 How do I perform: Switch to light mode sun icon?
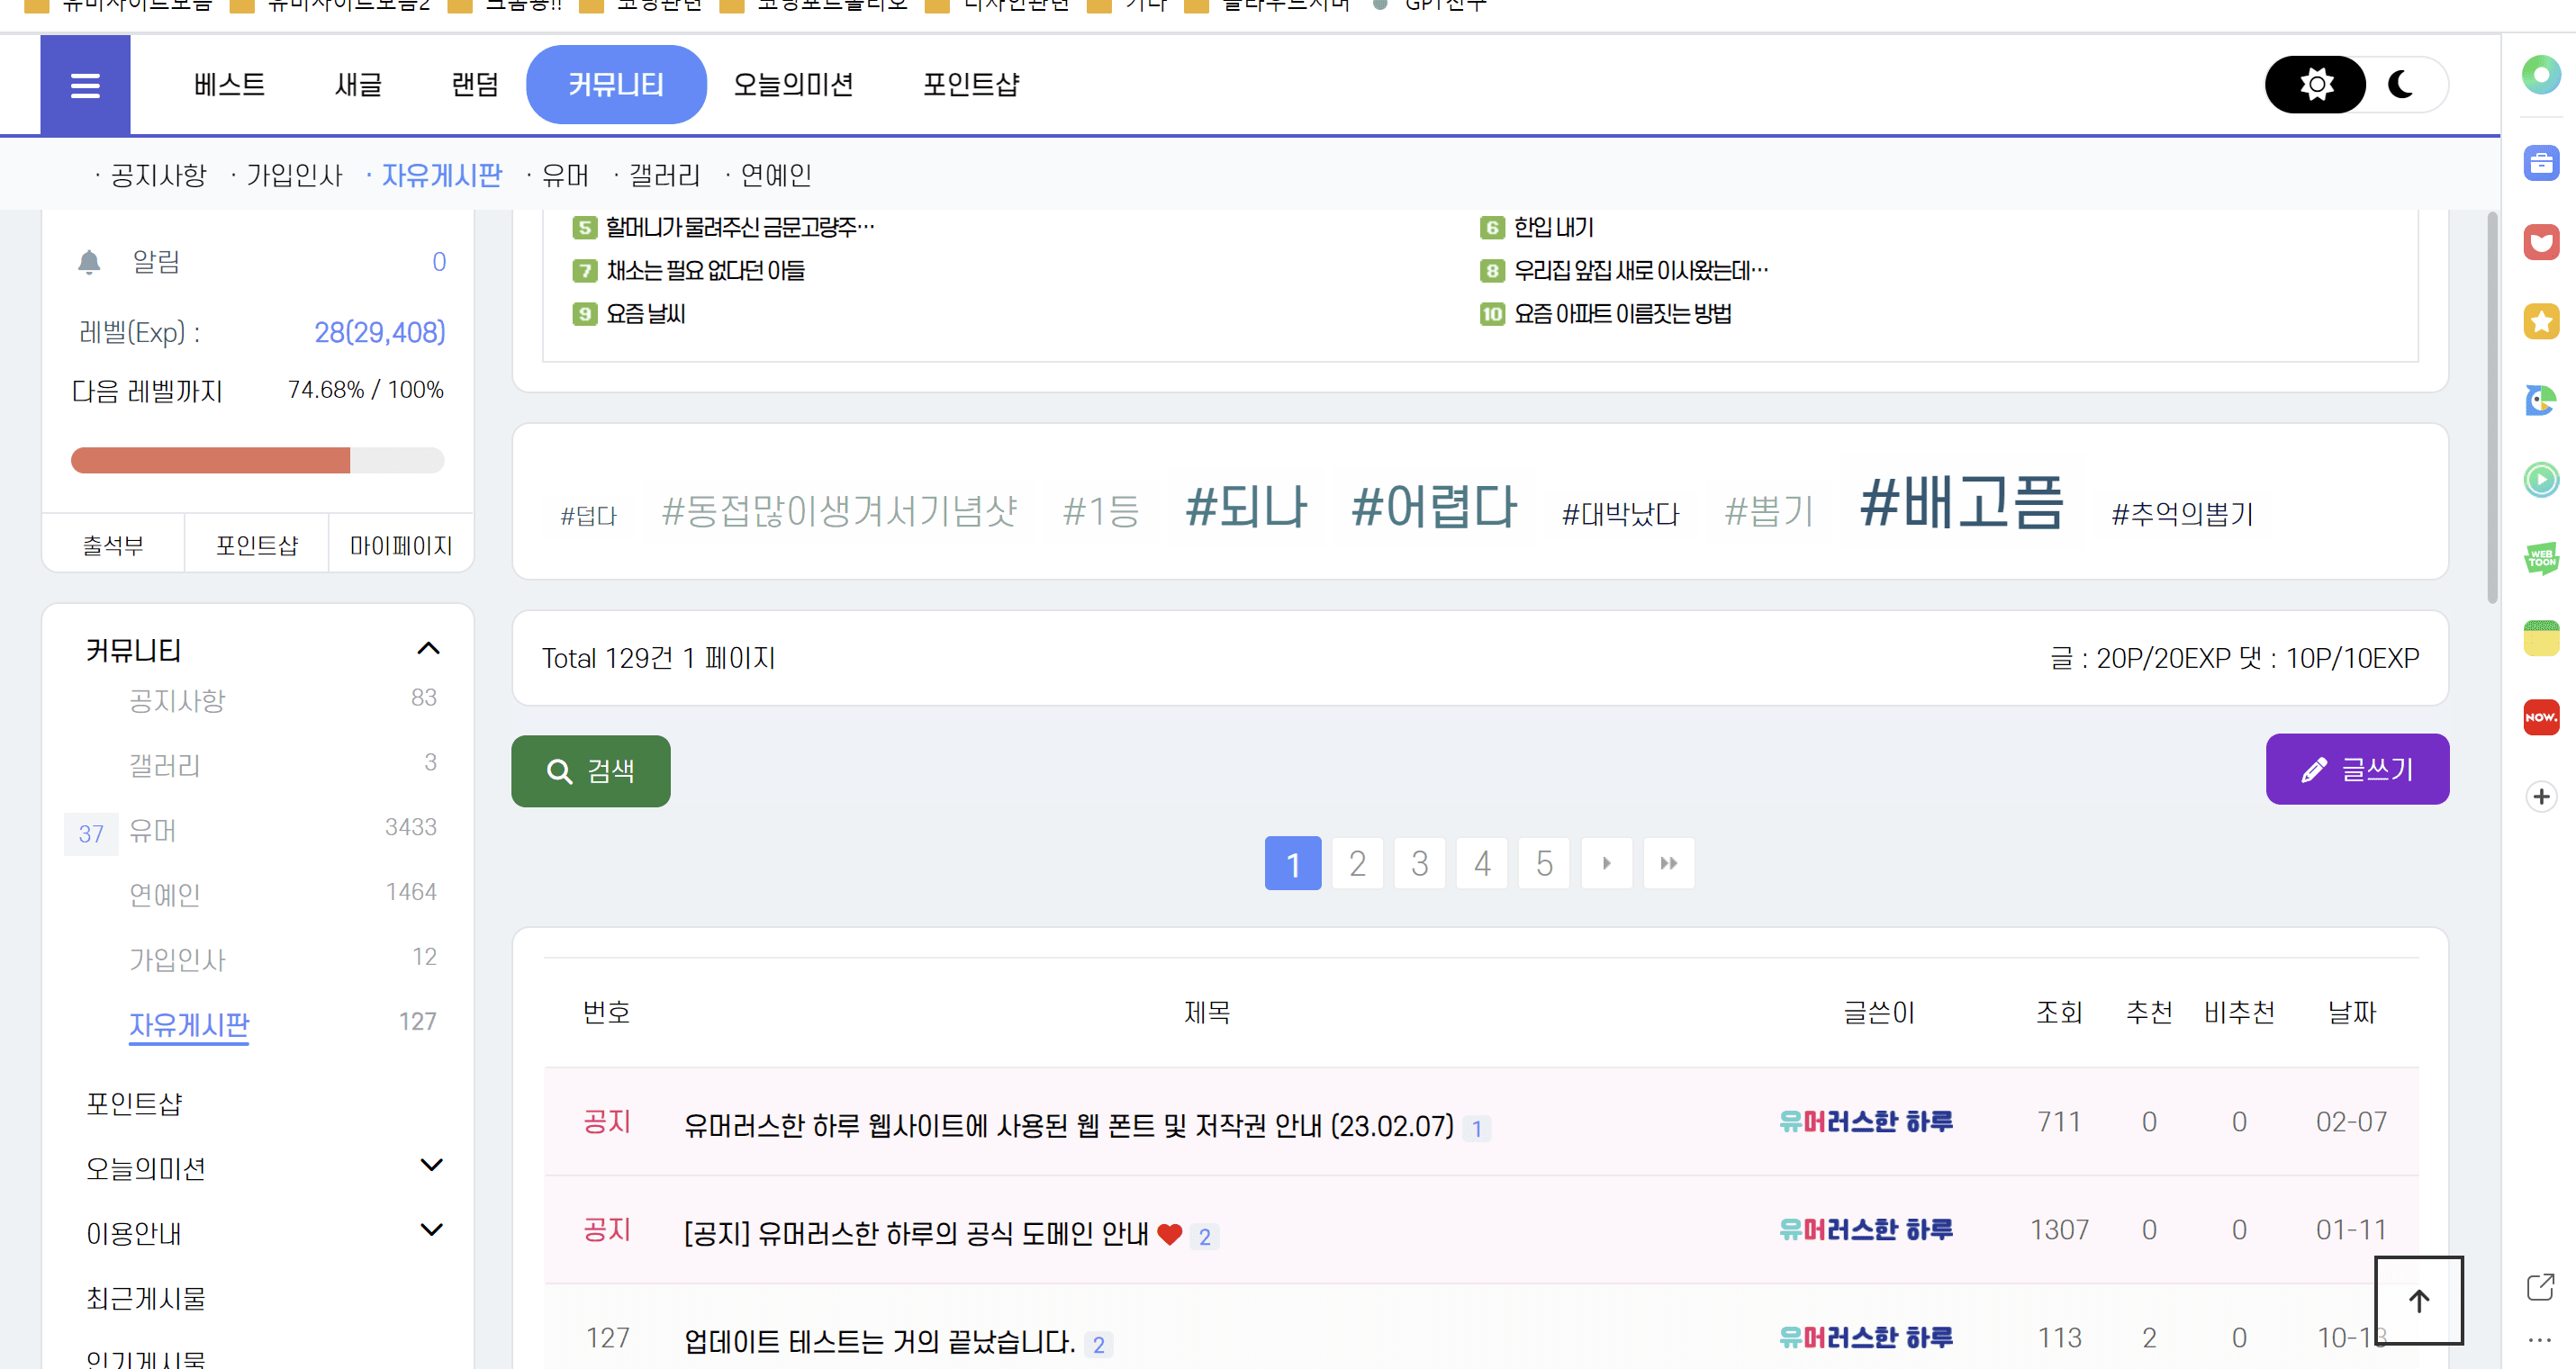(x=2315, y=85)
